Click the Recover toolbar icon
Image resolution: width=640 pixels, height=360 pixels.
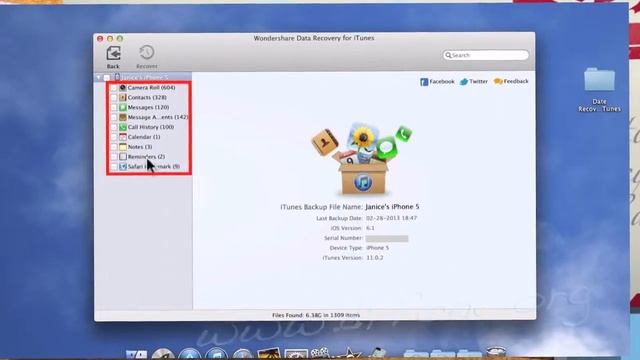coord(147,53)
